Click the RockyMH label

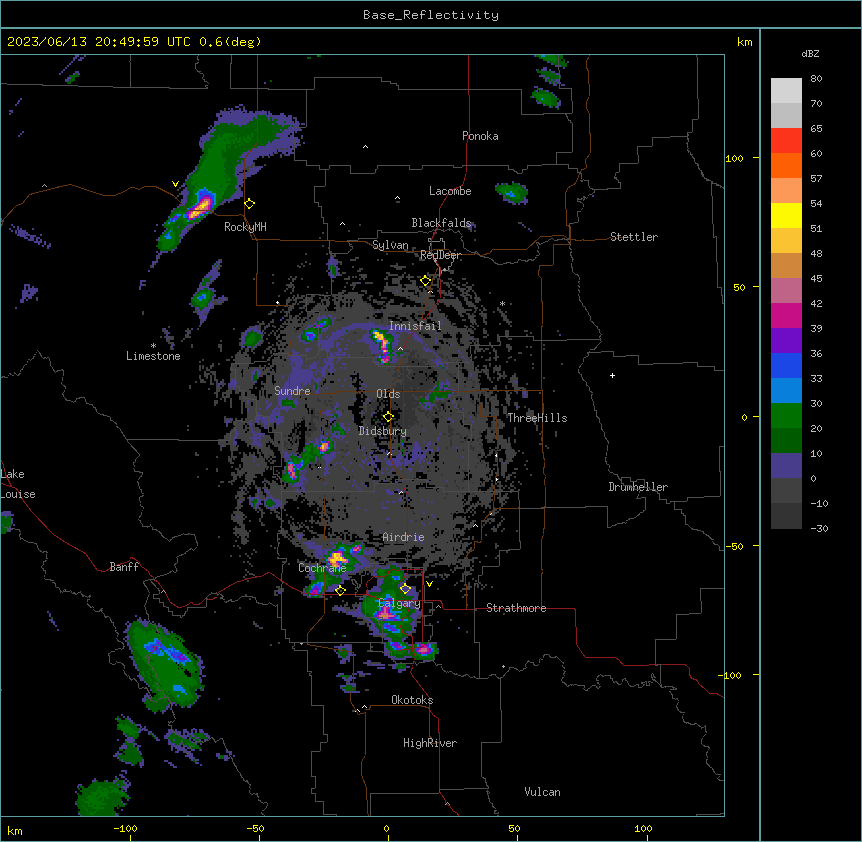tap(245, 227)
